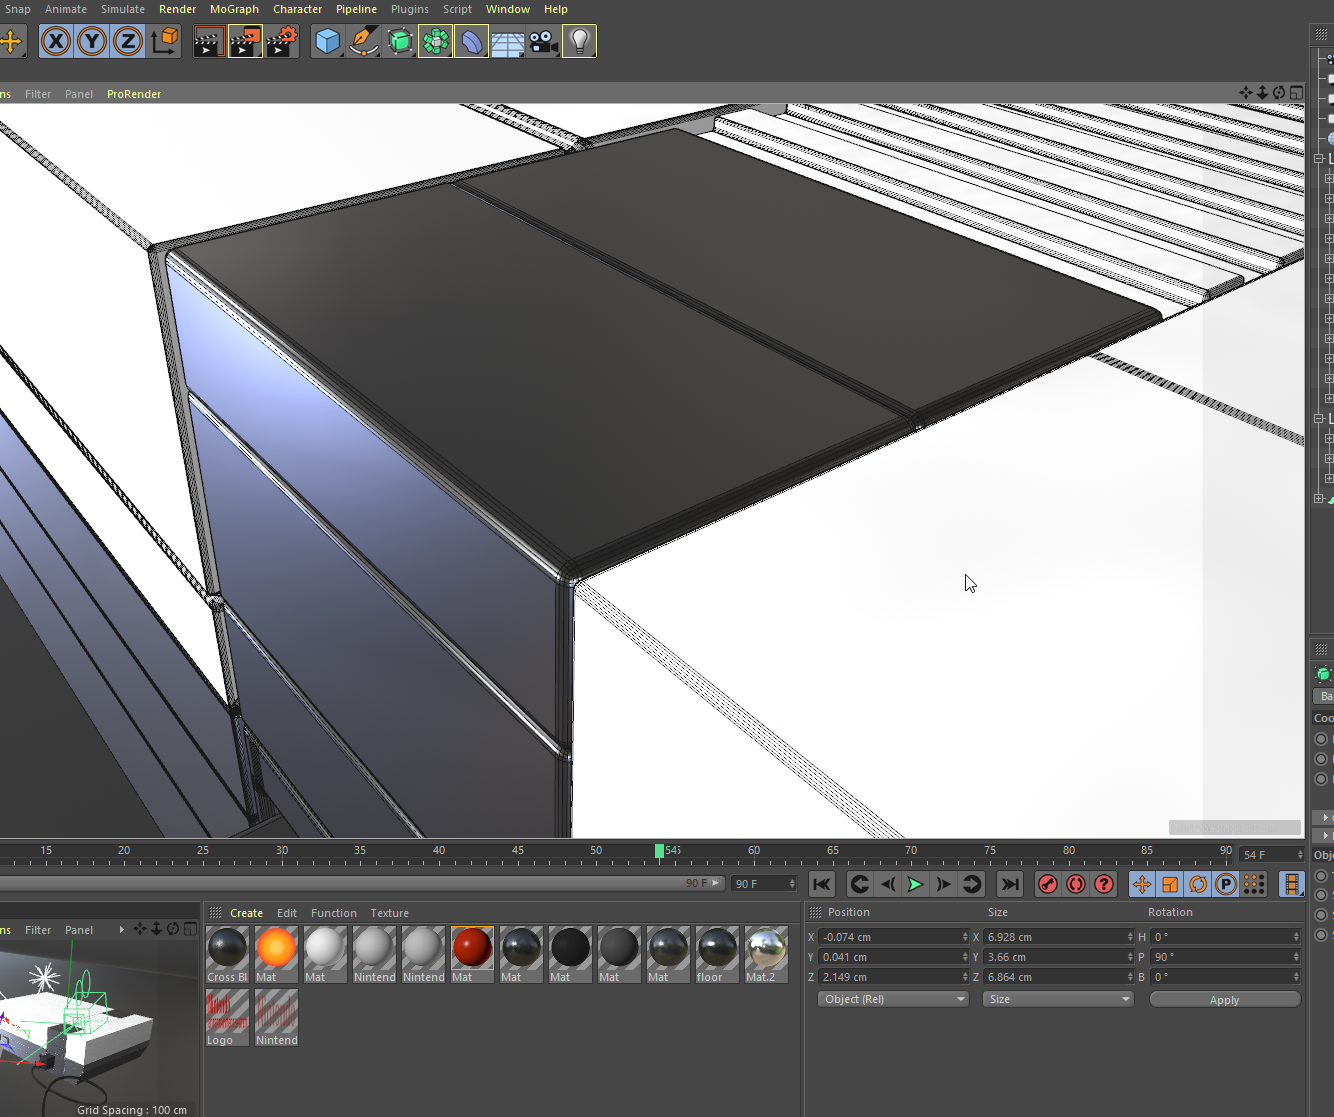The width and height of the screenshot is (1334, 1117).
Task: Click the Floor environment icon
Action: [x=507, y=41]
